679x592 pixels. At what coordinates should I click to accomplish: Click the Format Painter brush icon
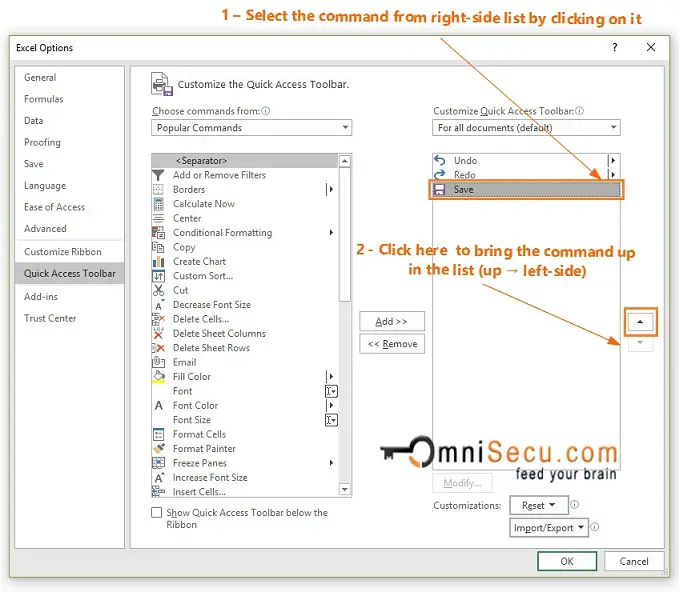pyautogui.click(x=158, y=449)
